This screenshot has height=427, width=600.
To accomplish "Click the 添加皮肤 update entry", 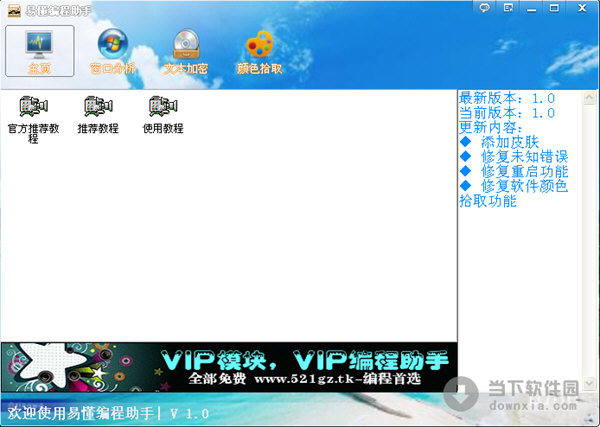I will (499, 142).
